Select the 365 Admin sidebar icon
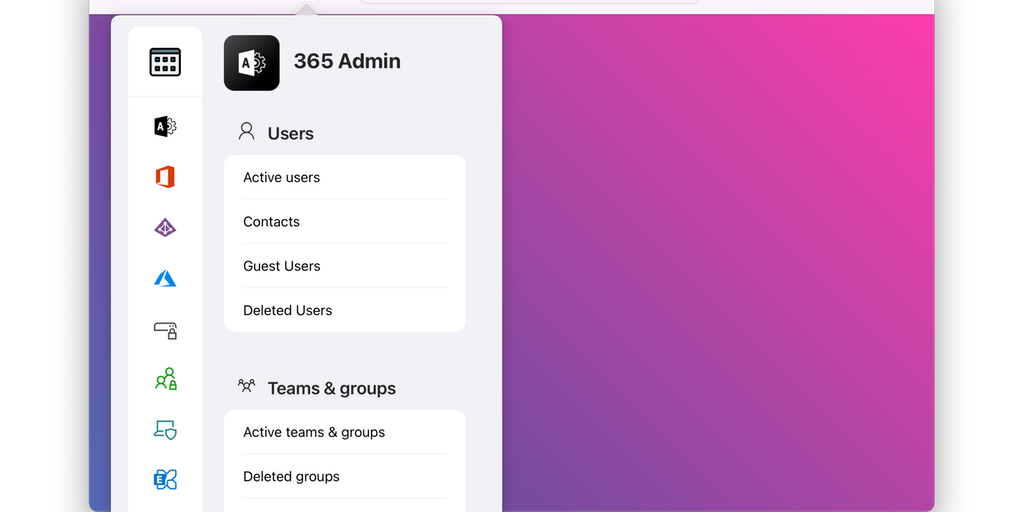This screenshot has width=1024, height=512. (x=165, y=126)
